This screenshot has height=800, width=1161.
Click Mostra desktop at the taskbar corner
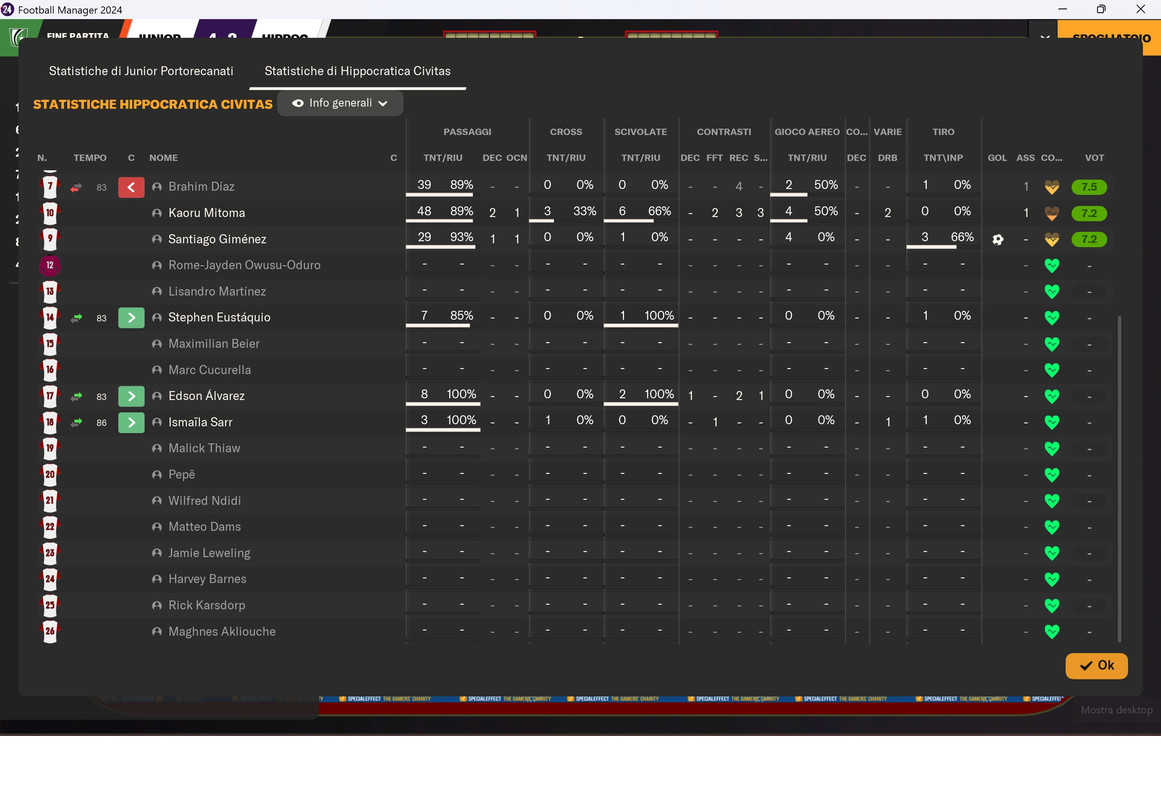tap(1116, 710)
